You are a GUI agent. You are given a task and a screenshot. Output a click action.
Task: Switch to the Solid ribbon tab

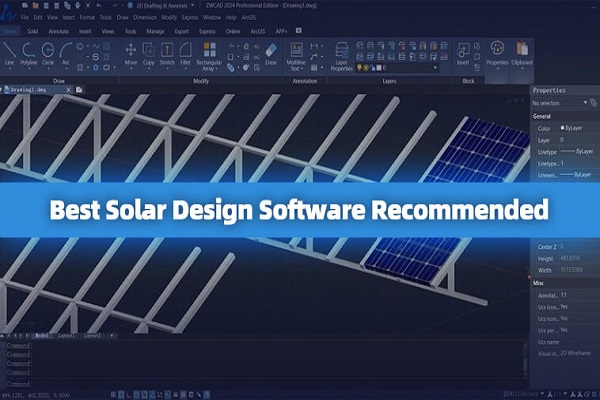coord(33,31)
